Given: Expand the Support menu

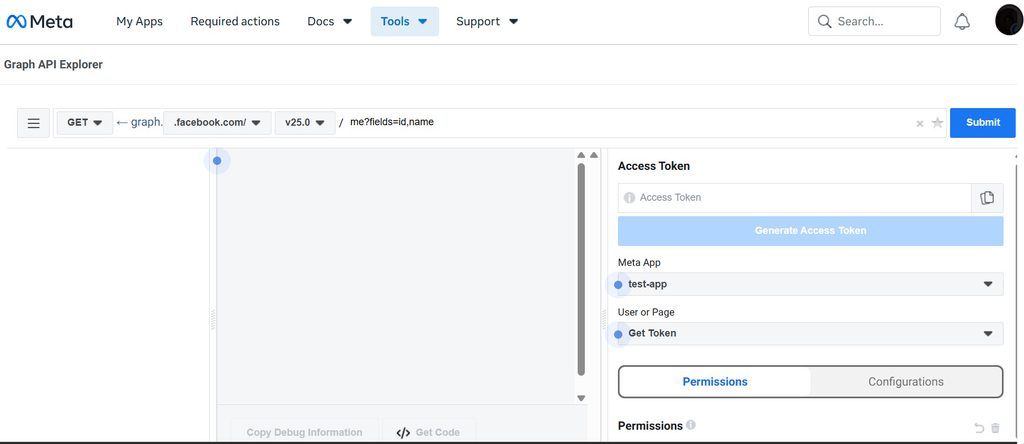Looking at the screenshot, I should (487, 22).
